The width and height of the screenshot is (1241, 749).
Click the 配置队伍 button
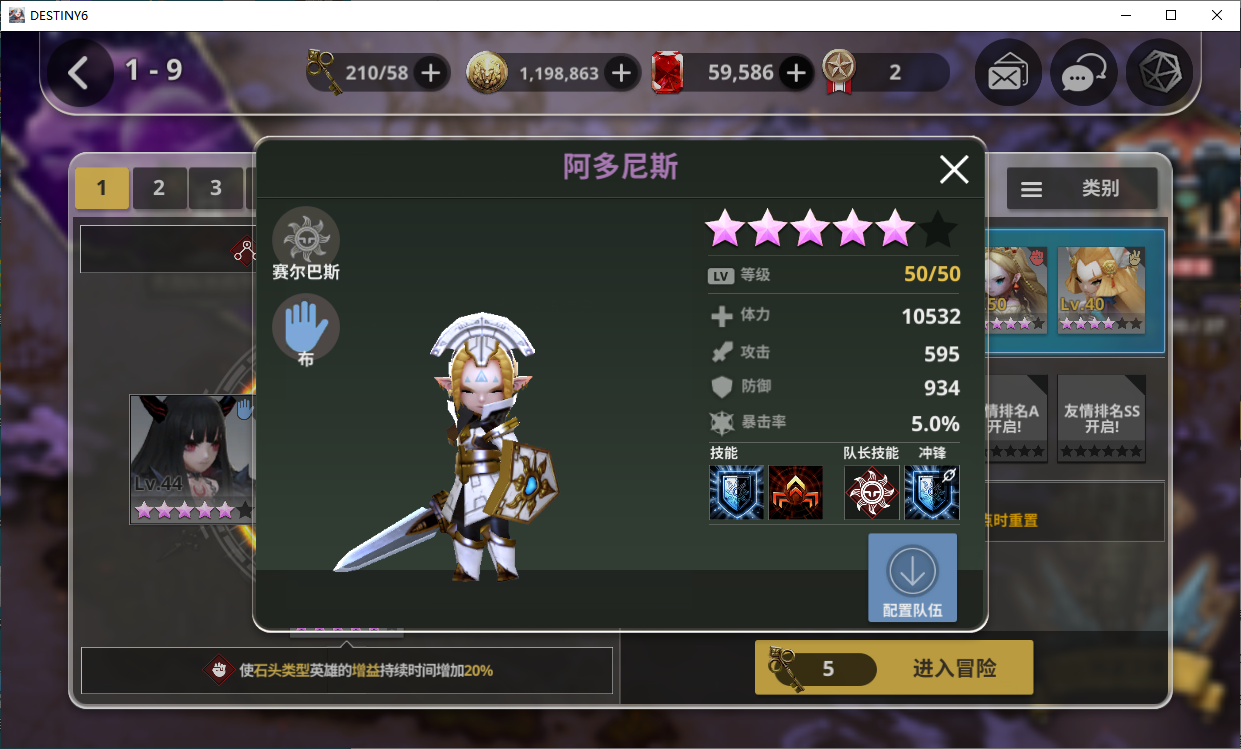912,578
